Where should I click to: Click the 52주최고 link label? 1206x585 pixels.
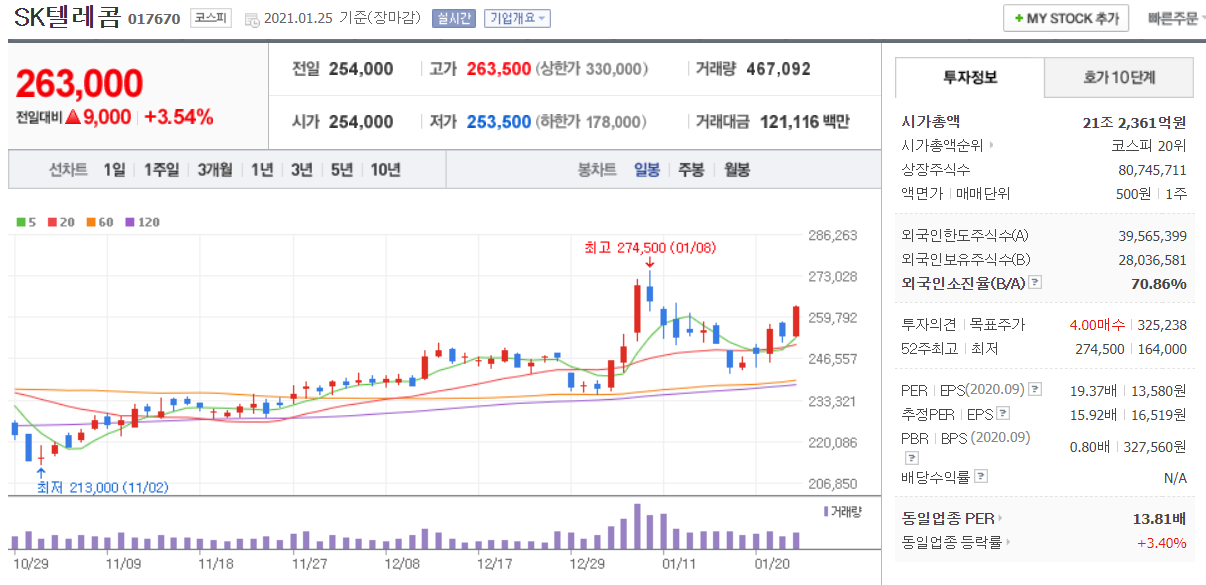click(x=930, y=349)
